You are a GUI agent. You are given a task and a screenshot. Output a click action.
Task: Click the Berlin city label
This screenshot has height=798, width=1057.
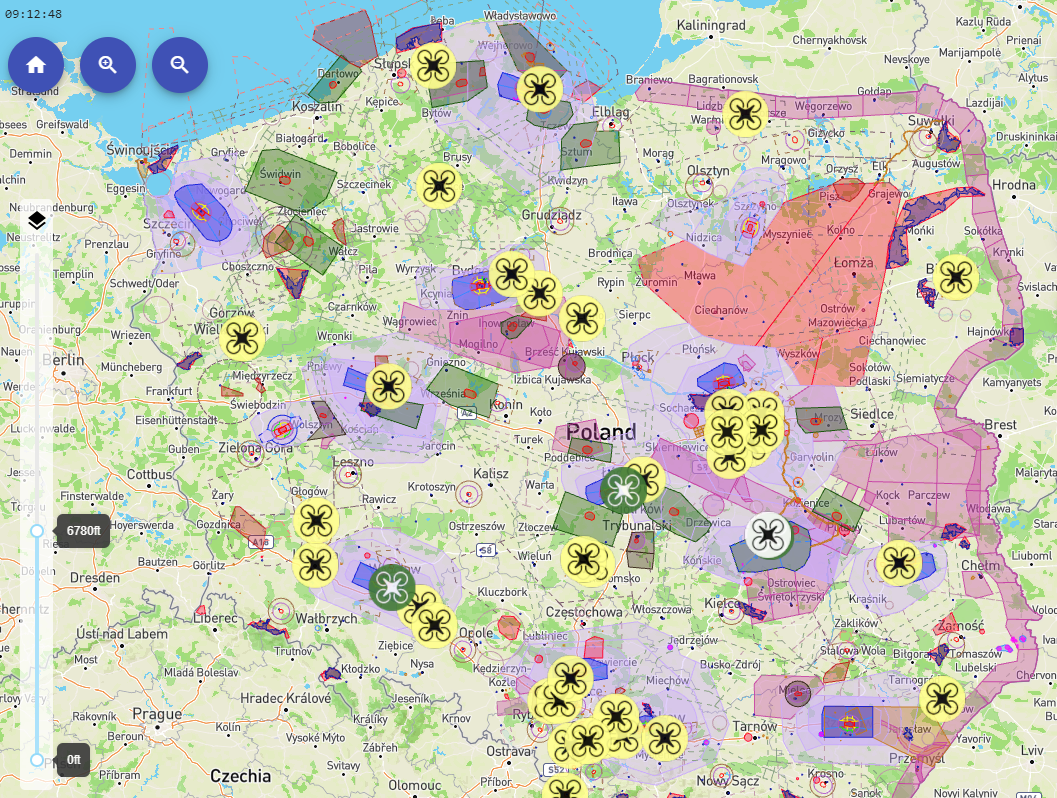coord(63,360)
